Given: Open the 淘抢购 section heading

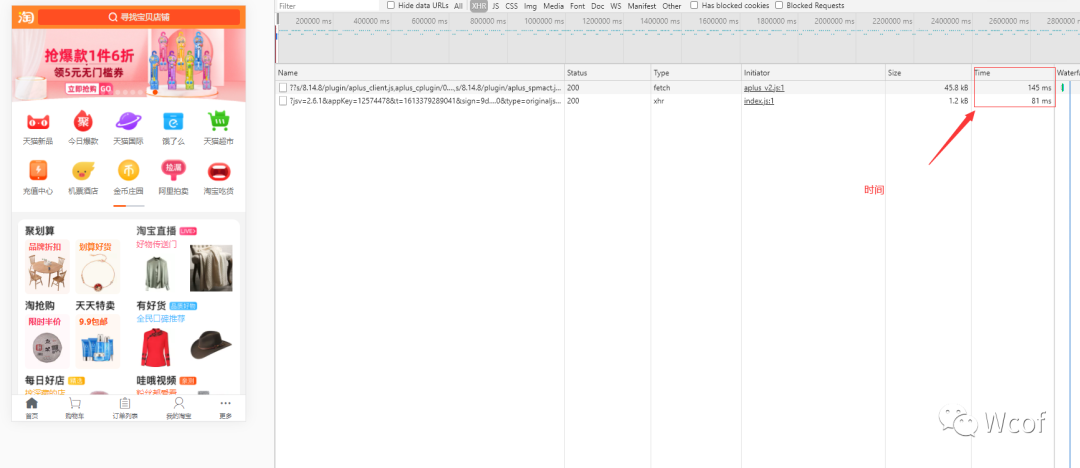Looking at the screenshot, I should click(40, 305).
